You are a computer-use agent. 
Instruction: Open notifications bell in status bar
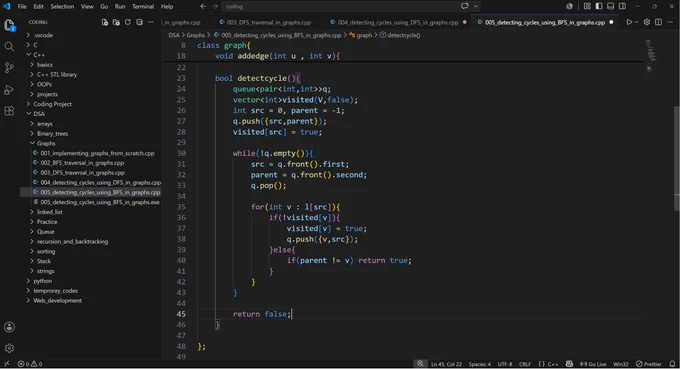click(x=672, y=364)
